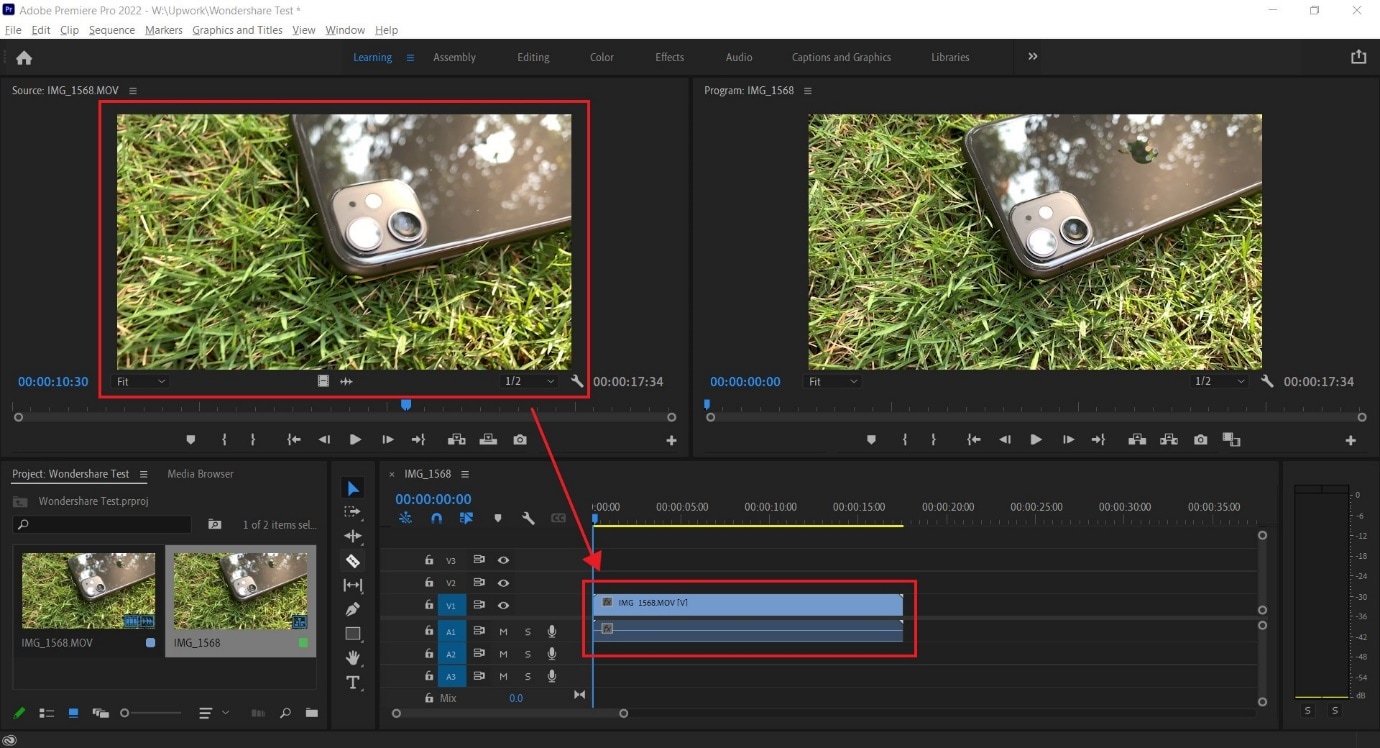This screenshot has width=1380, height=748.
Task: Open Source monitor Fit zoom dropdown
Action: 142,382
